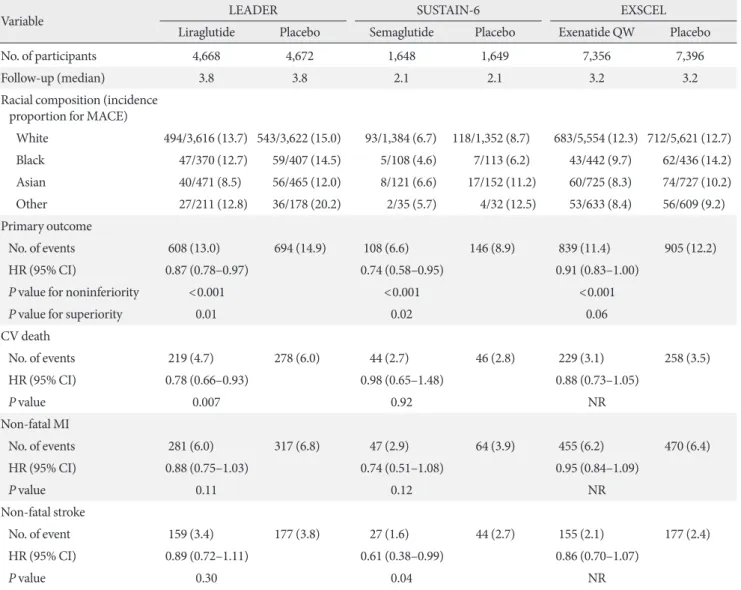Click the CV death events '219 (4.7)'
741x590 pixels.
tap(191, 358)
